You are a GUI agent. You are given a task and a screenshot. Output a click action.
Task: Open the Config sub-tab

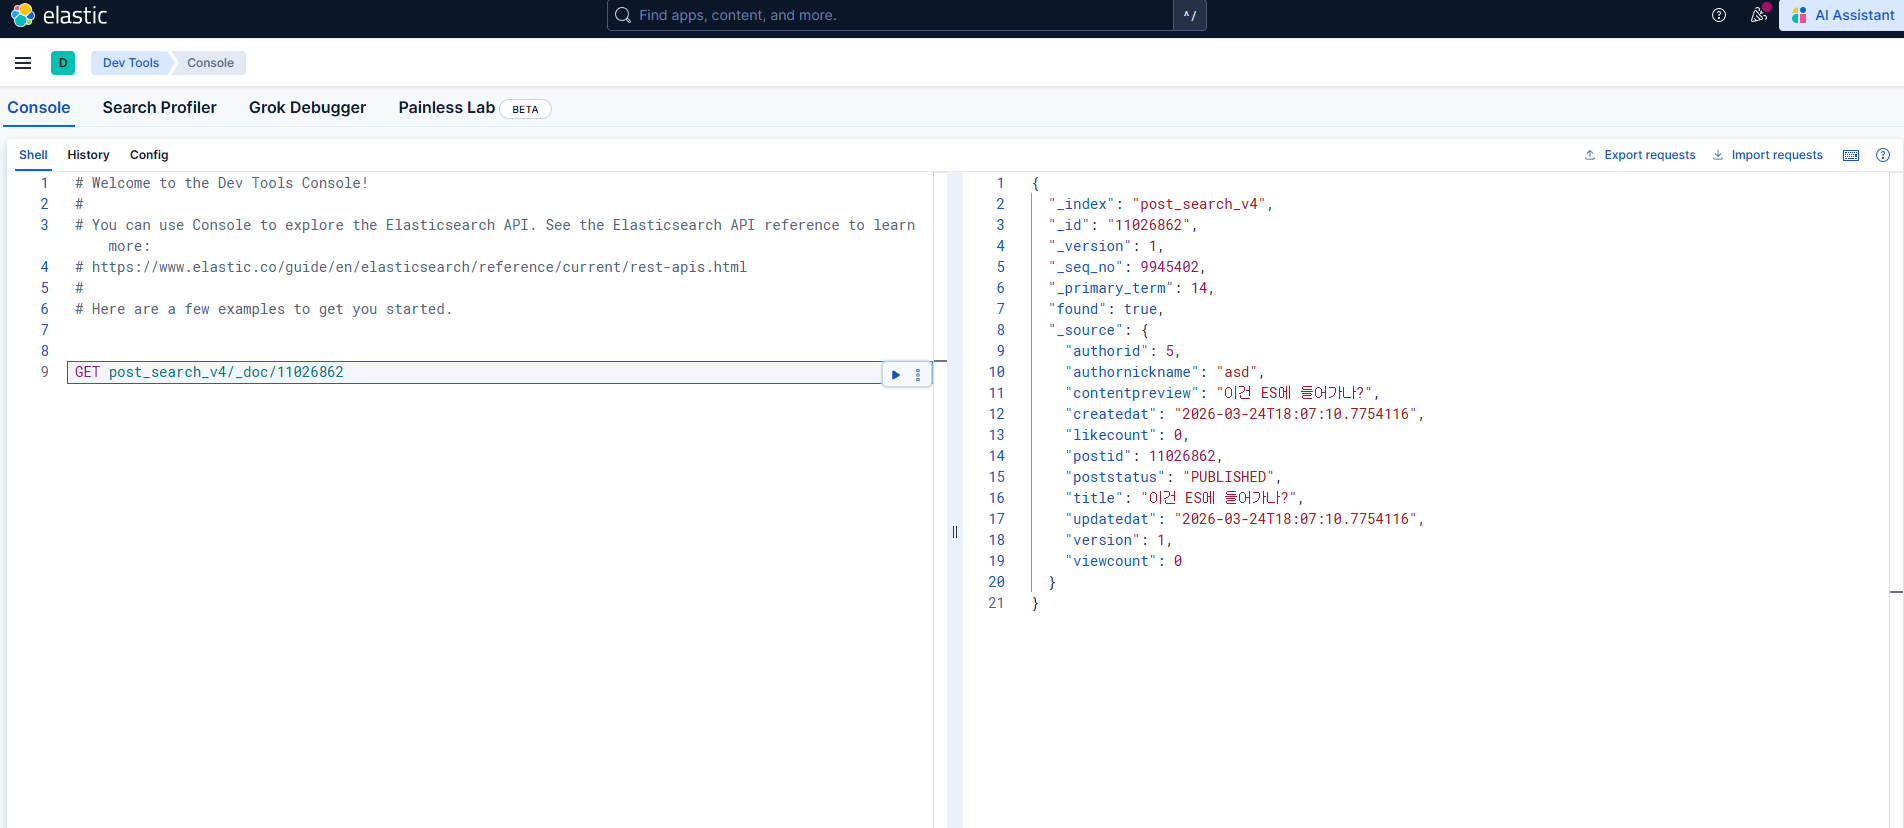click(149, 155)
